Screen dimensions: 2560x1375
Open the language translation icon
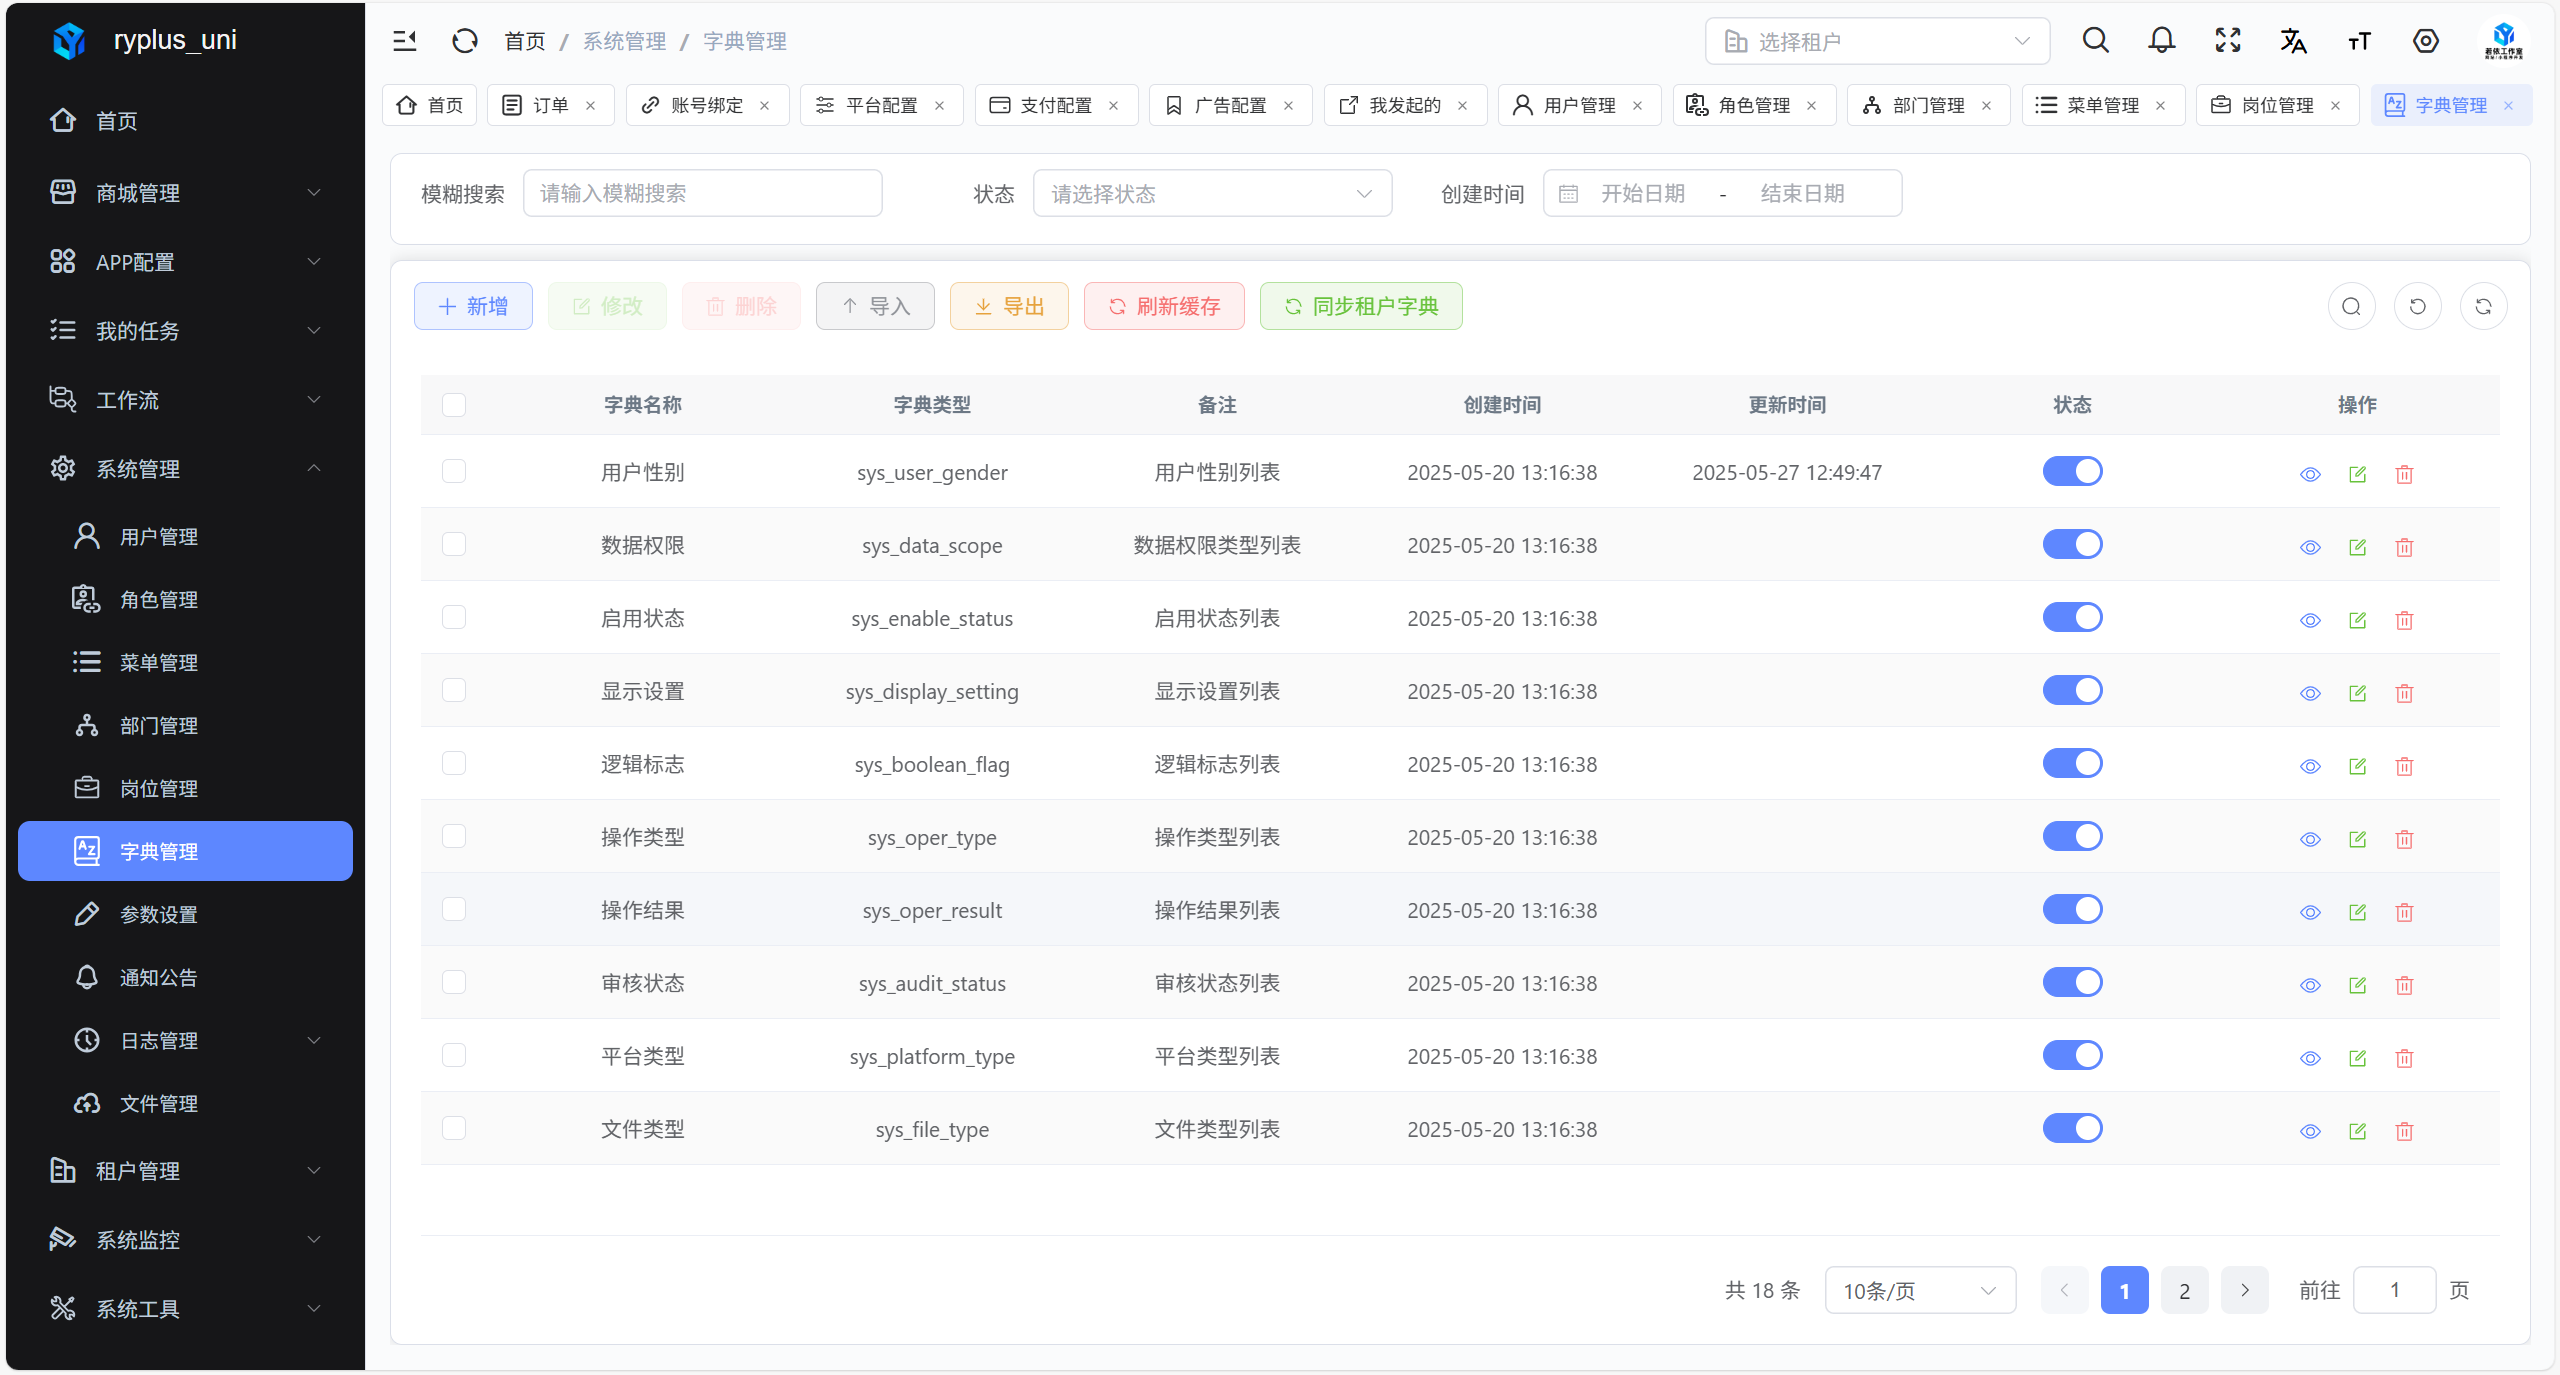[2293, 41]
